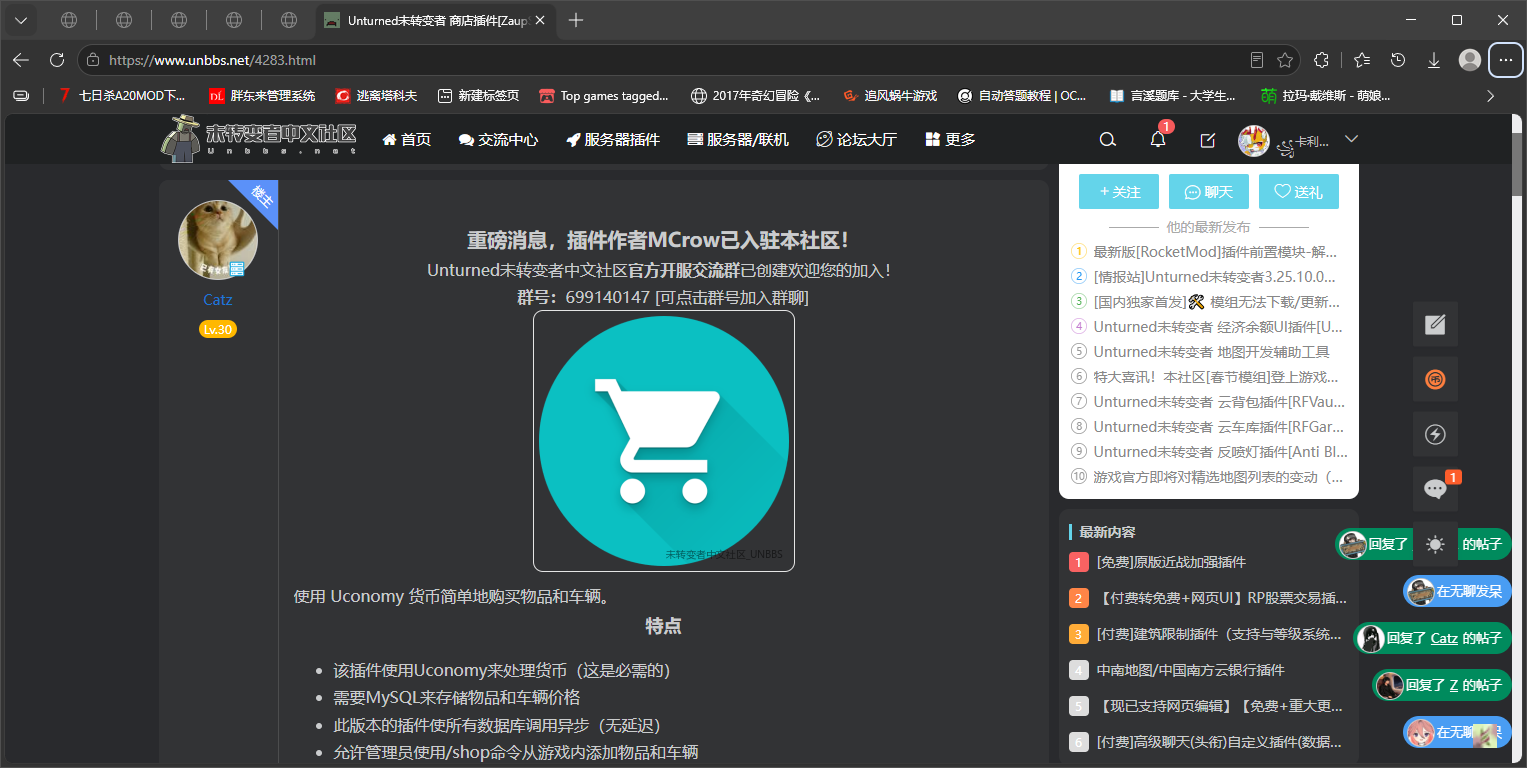1527x768 pixels.
Task: Send a gift with 送礼 button
Action: pos(1299,192)
